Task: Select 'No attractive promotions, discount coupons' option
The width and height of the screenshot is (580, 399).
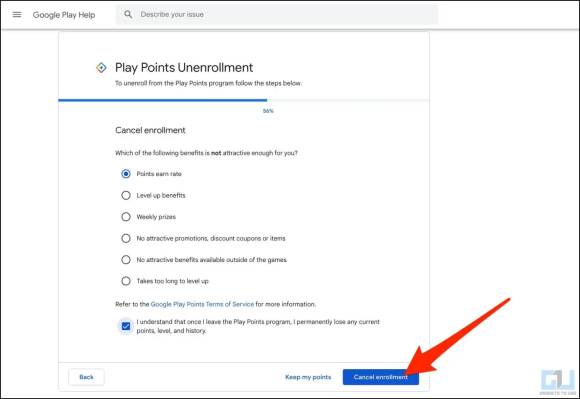Action: pos(126,238)
